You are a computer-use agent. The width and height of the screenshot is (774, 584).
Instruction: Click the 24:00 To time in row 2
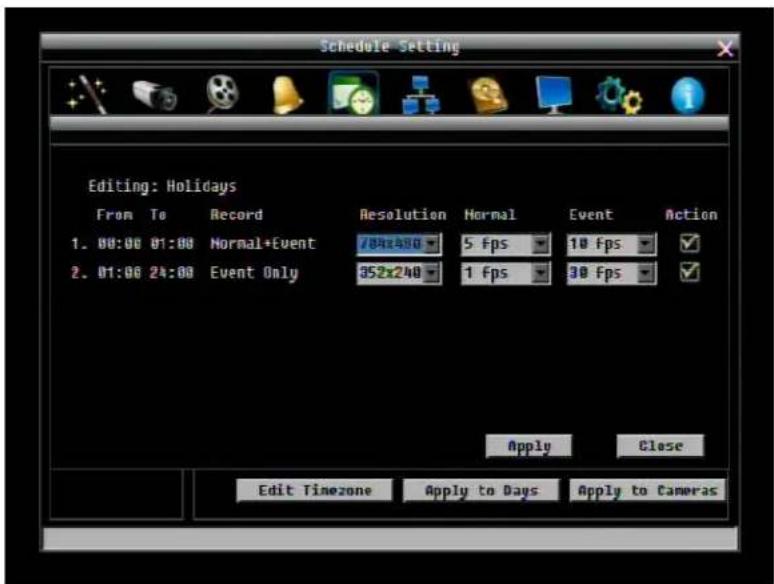click(x=171, y=273)
